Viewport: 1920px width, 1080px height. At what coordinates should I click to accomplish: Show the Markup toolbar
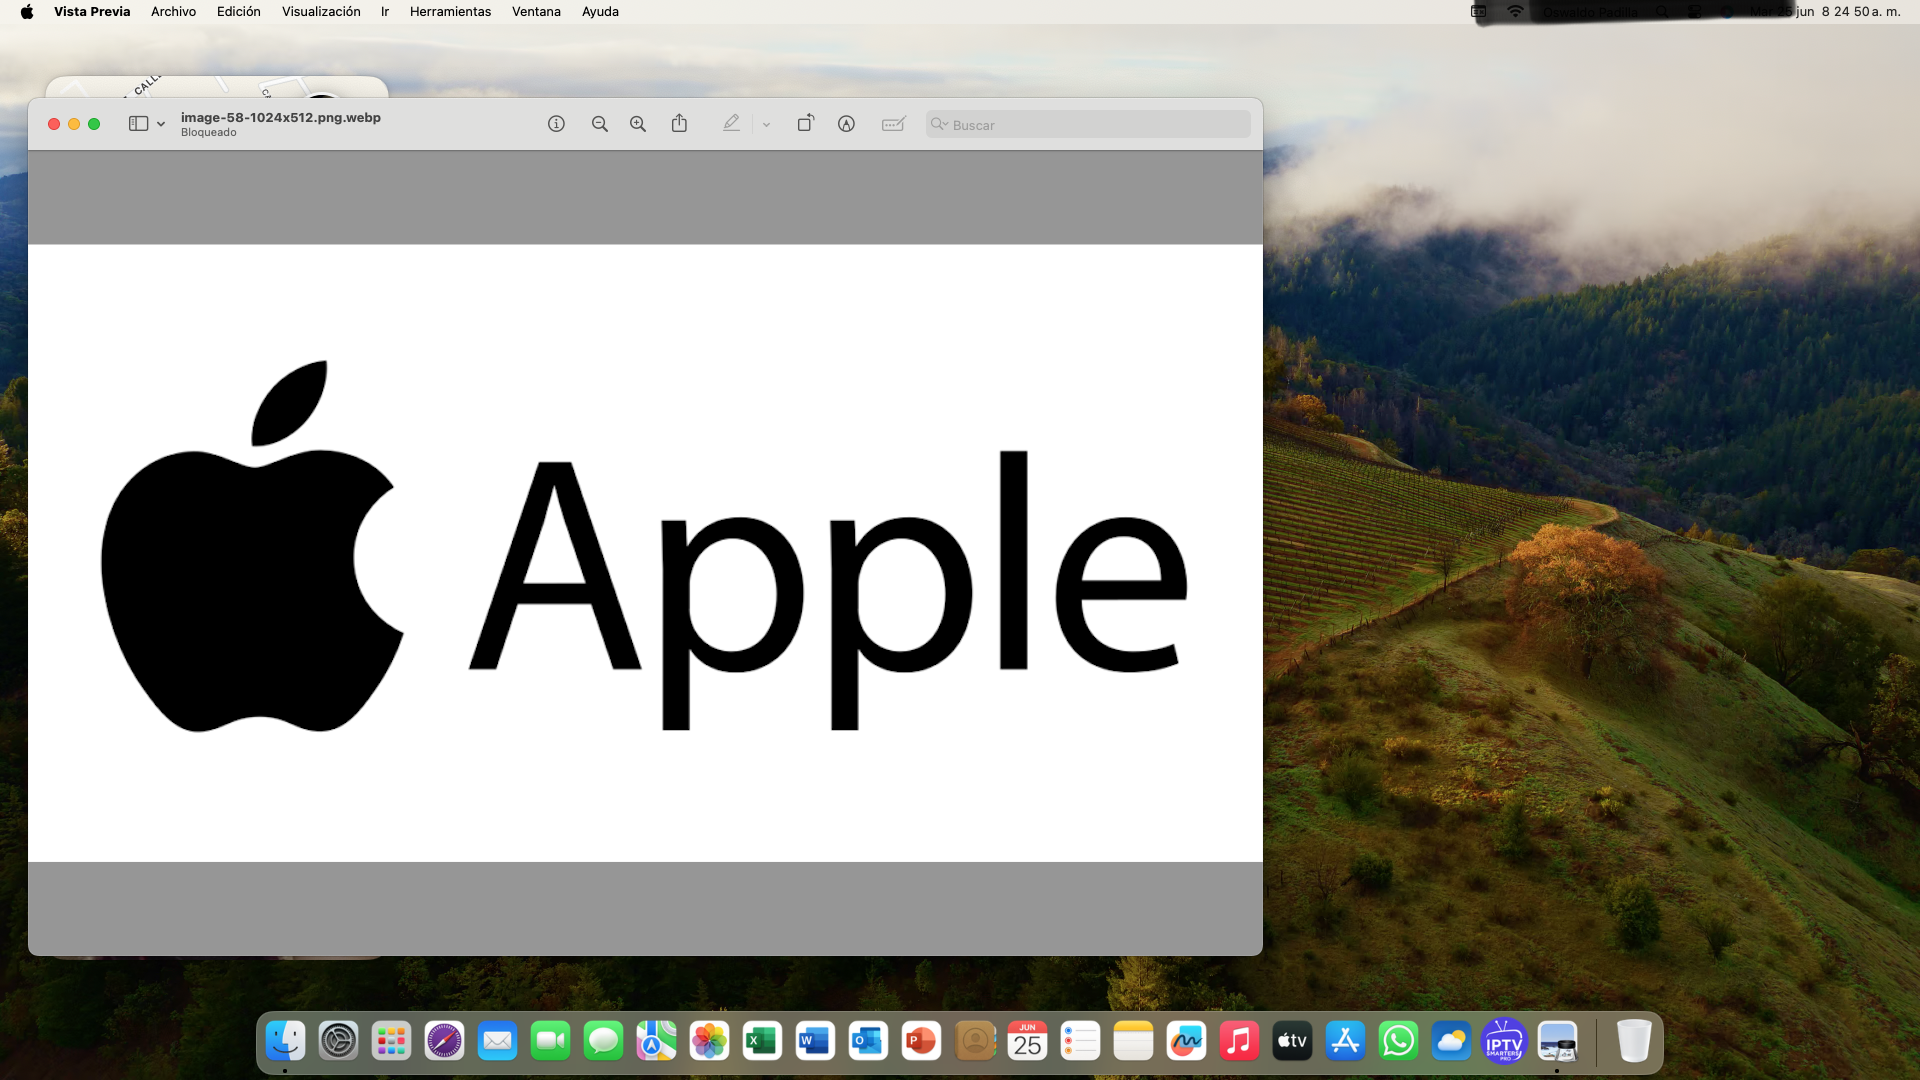click(846, 124)
